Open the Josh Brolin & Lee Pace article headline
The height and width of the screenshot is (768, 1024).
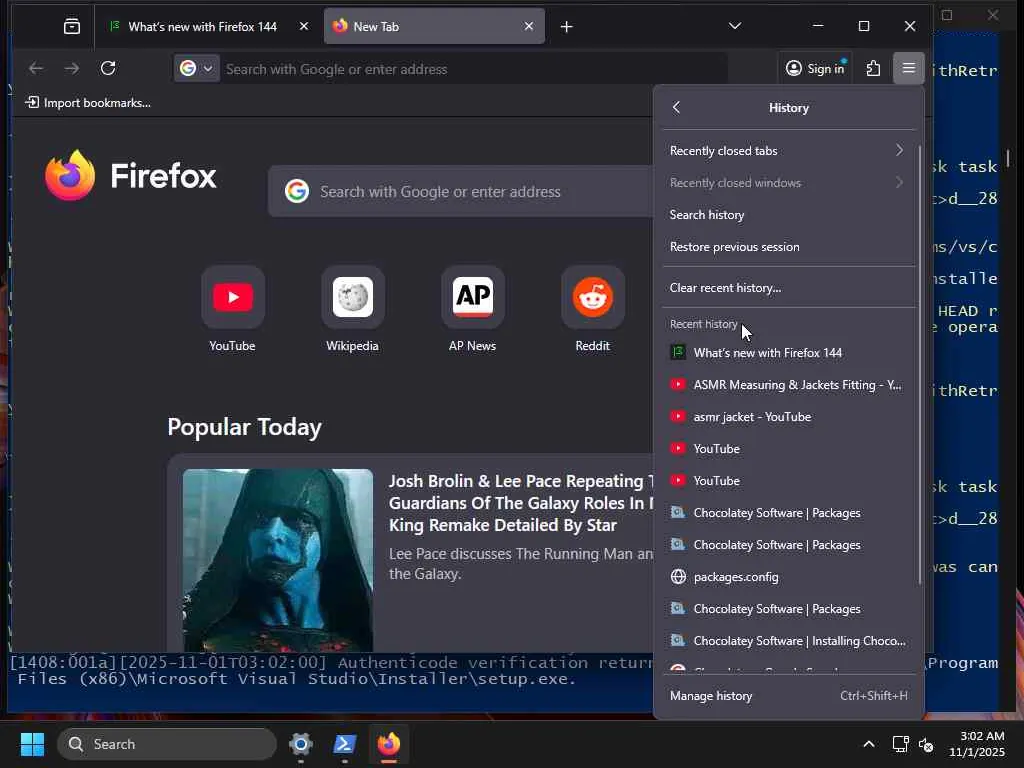520,503
